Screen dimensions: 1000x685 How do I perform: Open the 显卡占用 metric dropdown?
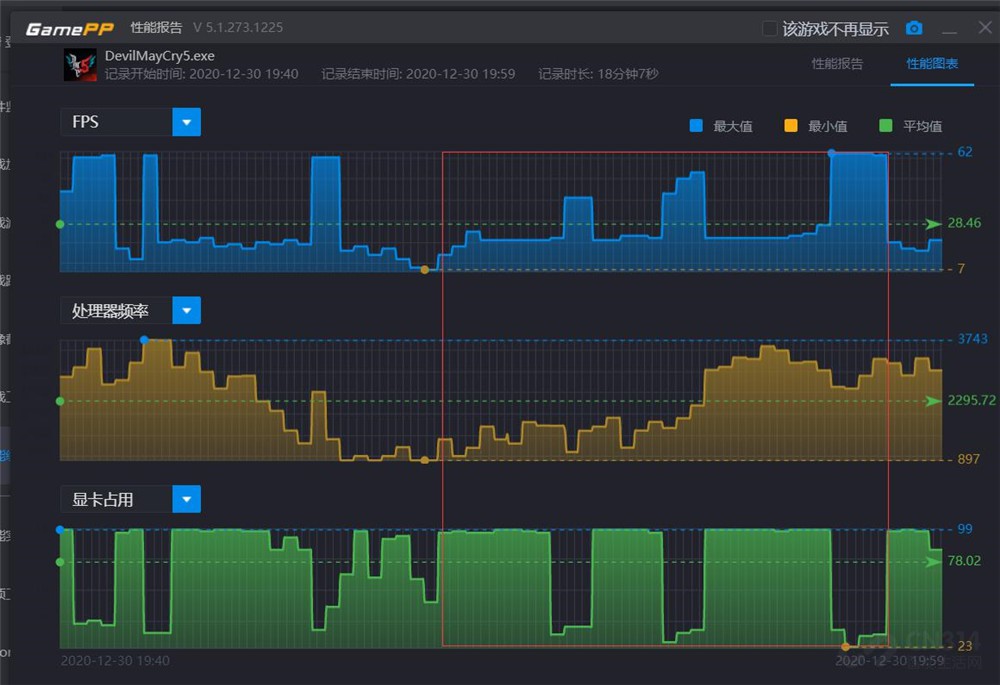pyautogui.click(x=186, y=499)
